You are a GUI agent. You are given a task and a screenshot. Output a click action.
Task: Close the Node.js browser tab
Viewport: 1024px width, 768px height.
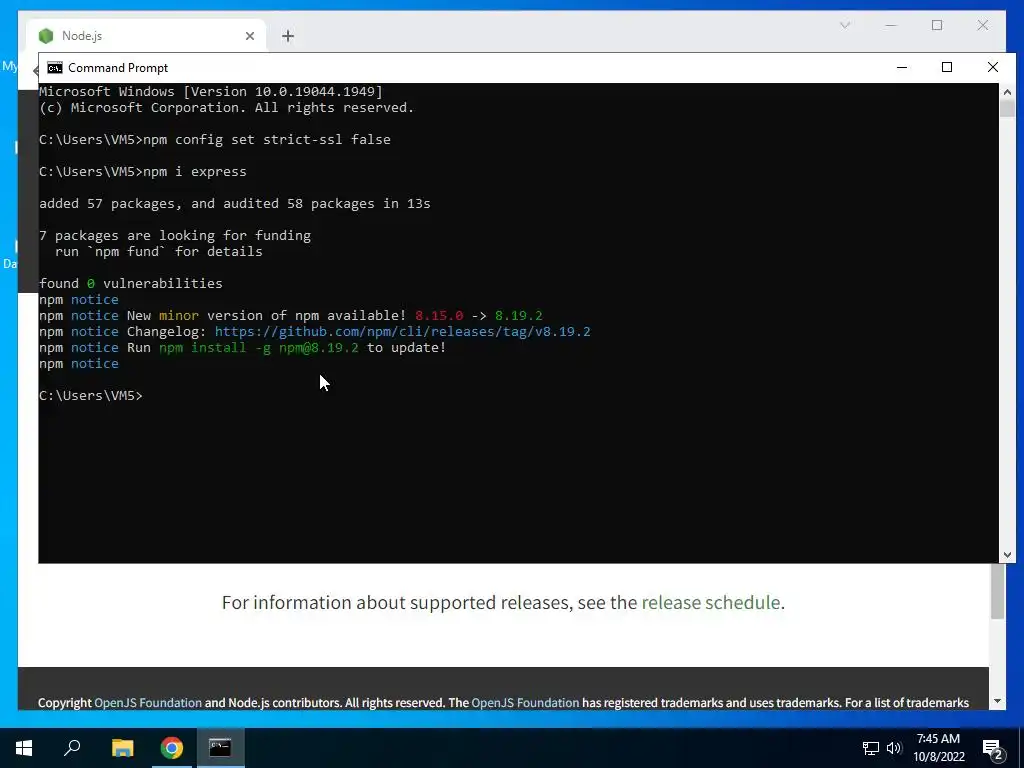tap(249, 36)
